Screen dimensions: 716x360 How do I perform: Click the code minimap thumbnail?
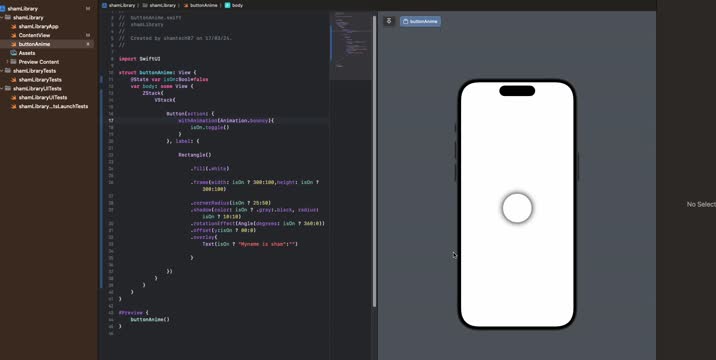click(351, 46)
